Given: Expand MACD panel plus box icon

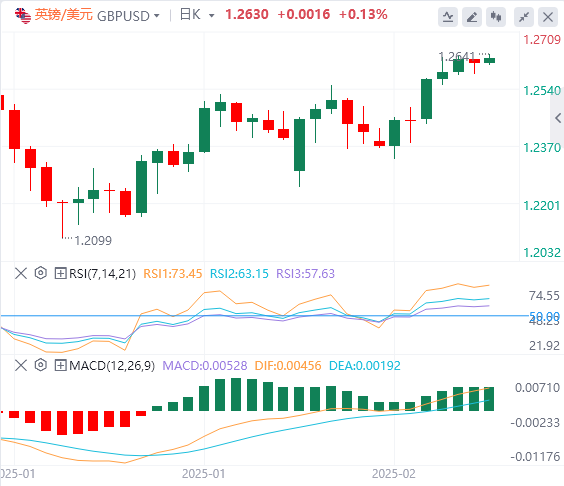Looking at the screenshot, I should [x=60, y=365].
